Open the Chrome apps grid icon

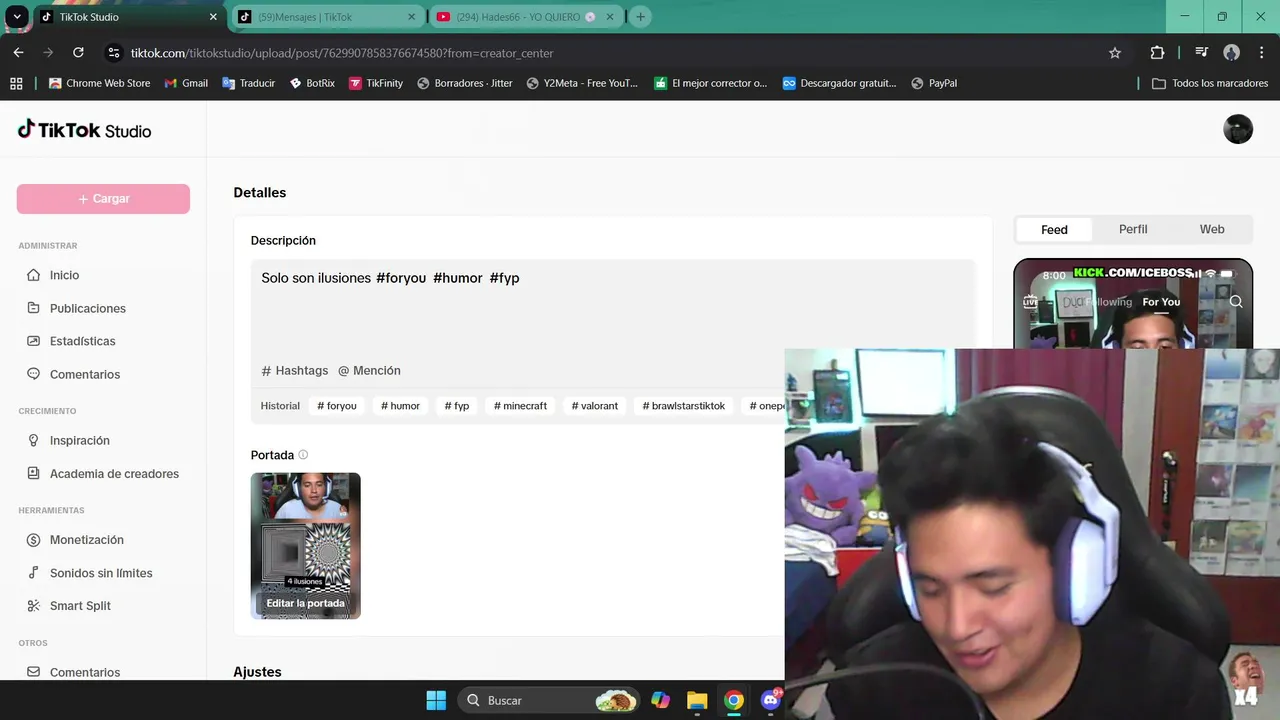pyautogui.click(x=16, y=83)
